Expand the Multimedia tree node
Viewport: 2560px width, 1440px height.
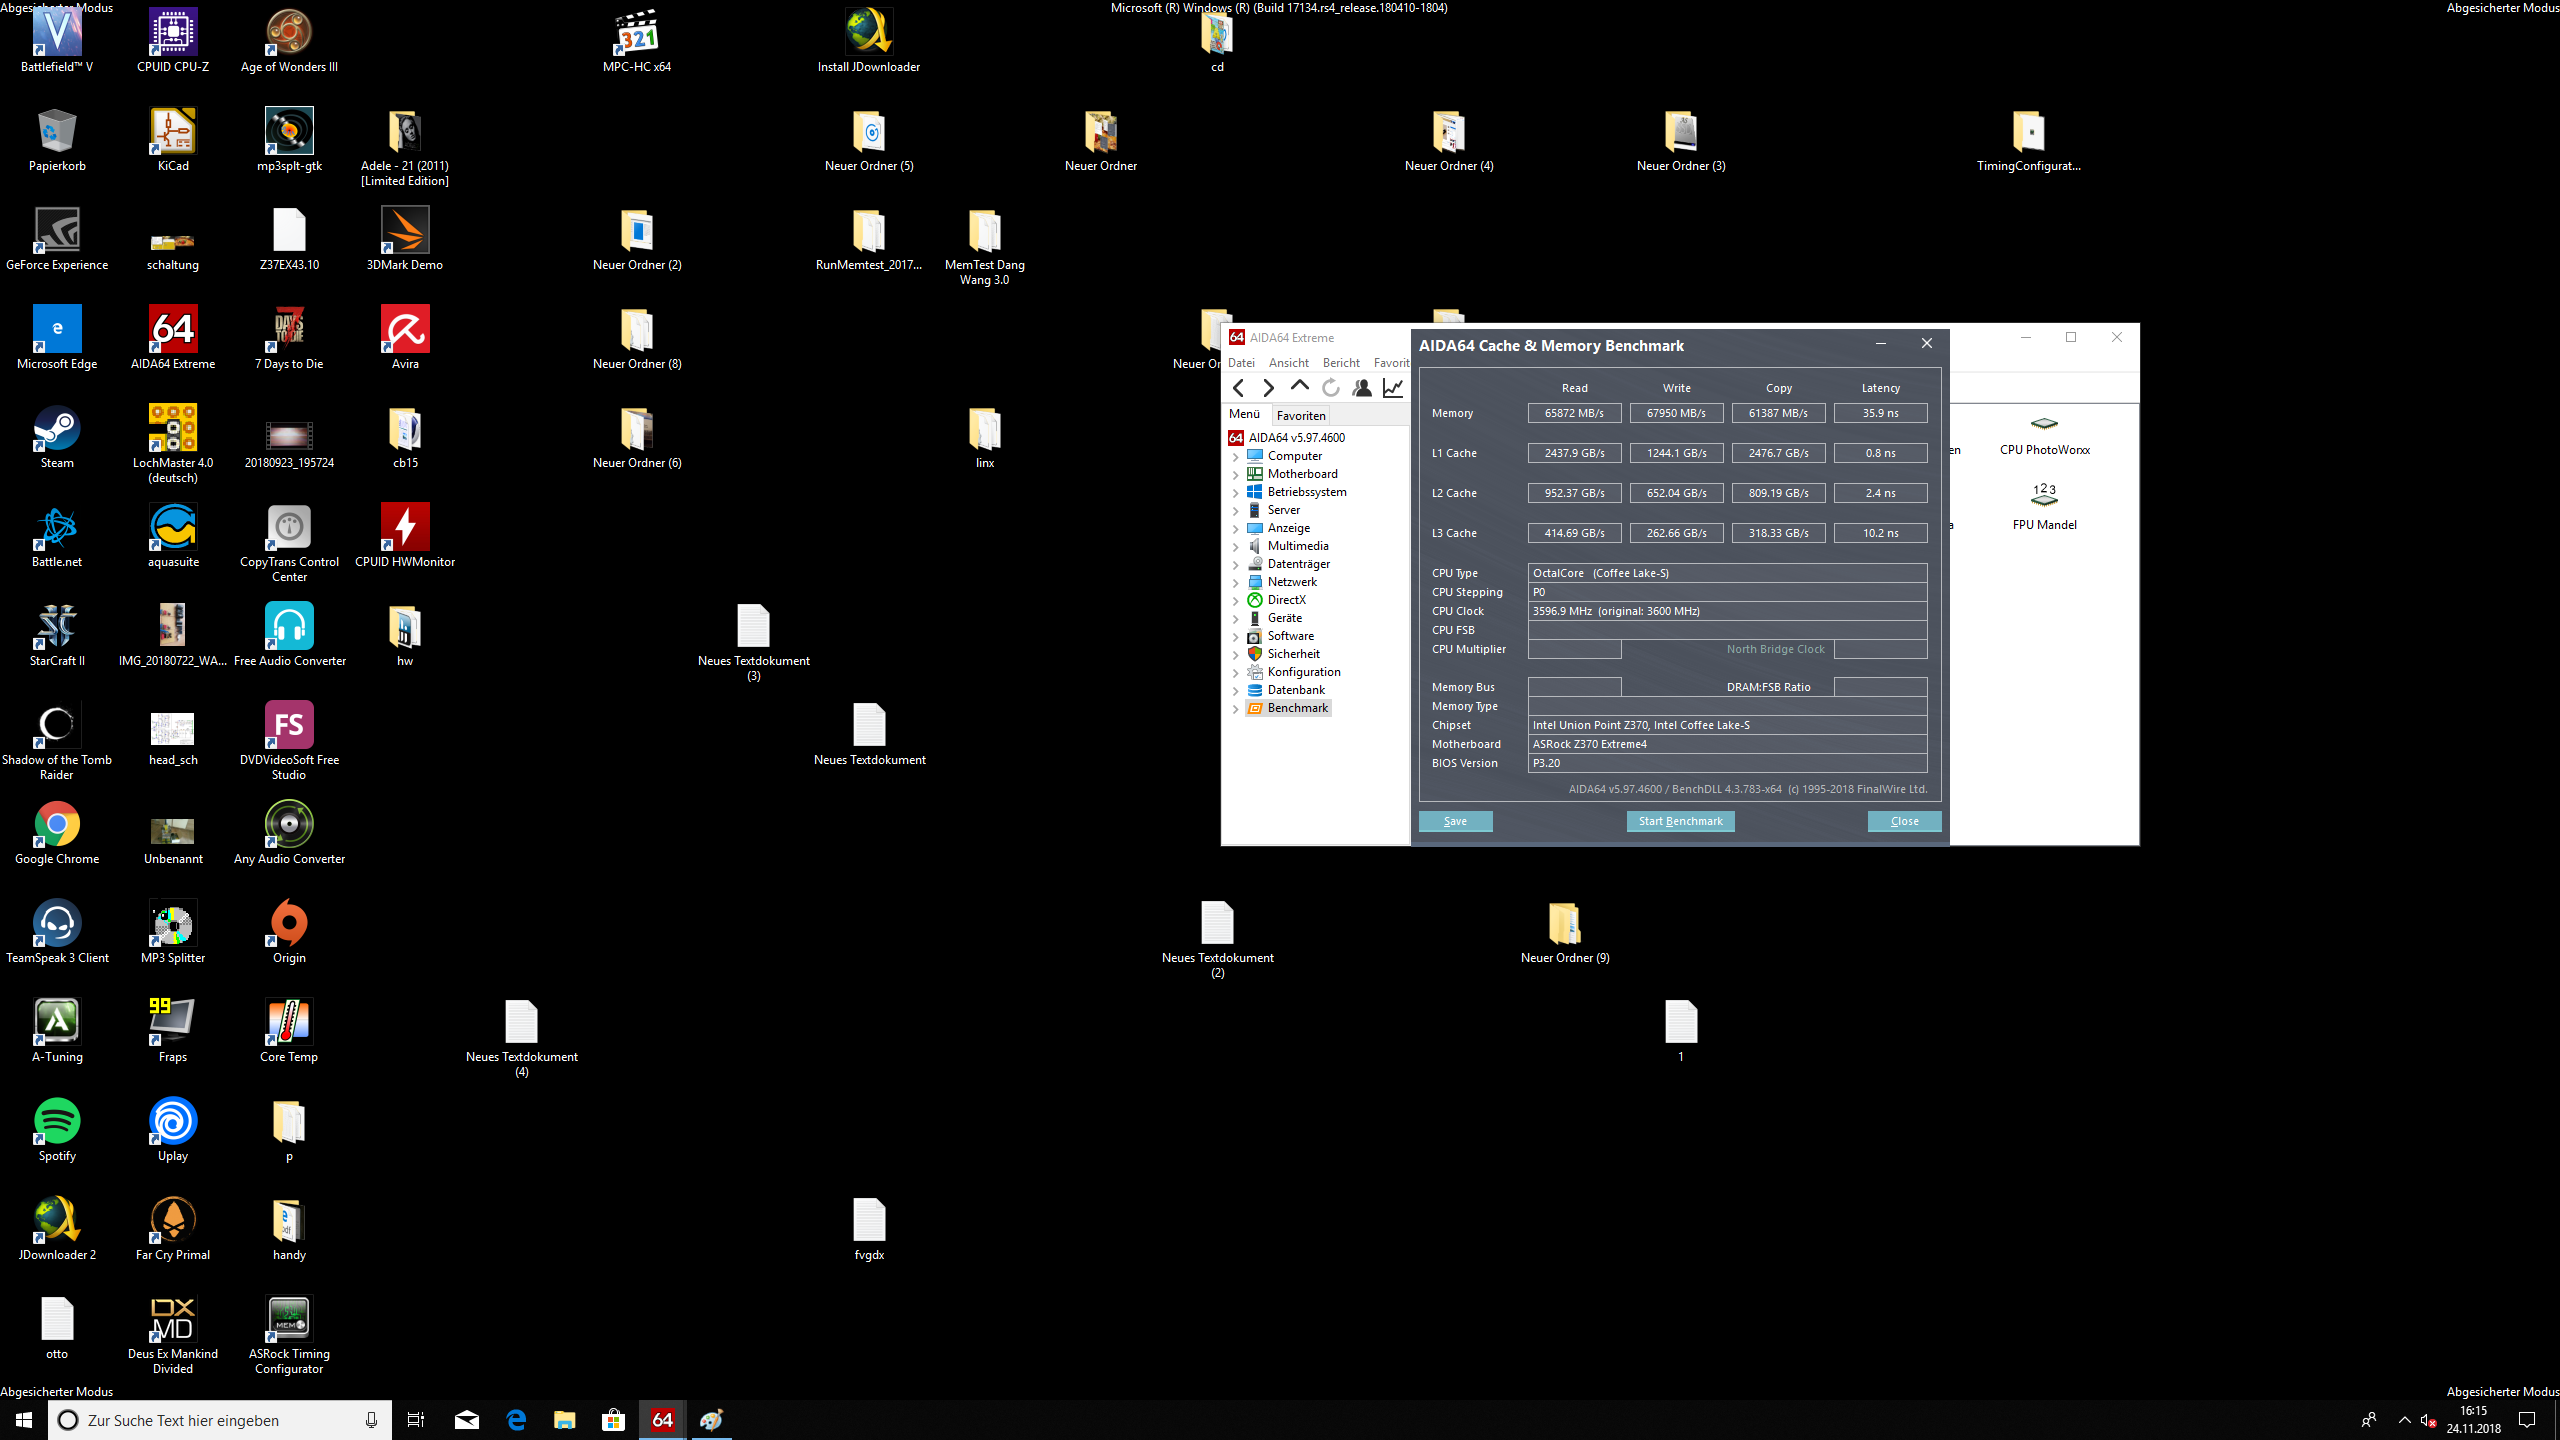click(x=1236, y=546)
